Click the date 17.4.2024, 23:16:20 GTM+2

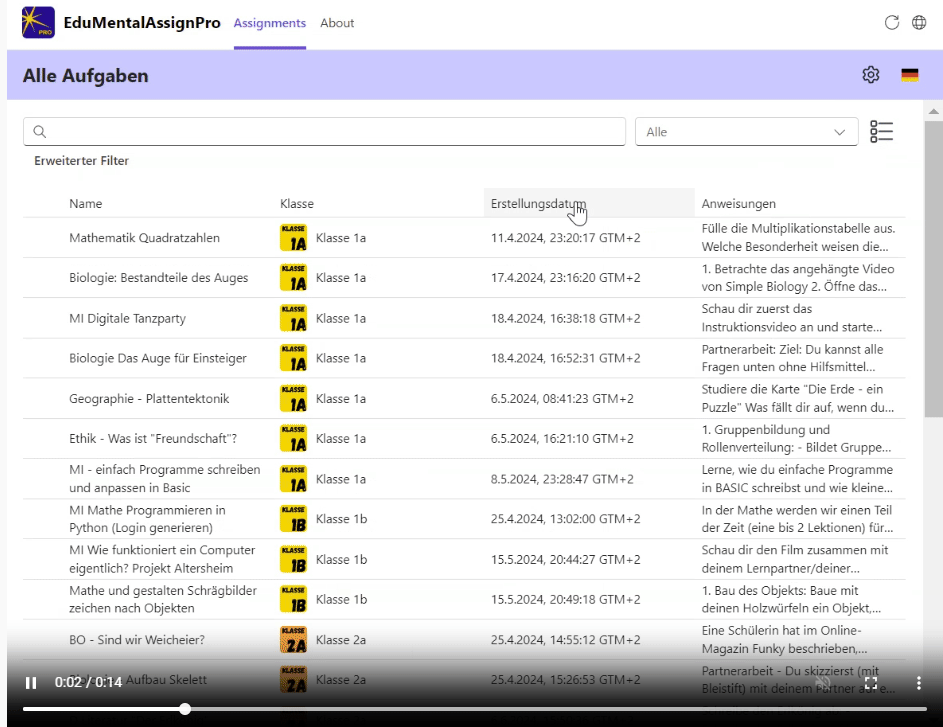pyautogui.click(x=565, y=278)
